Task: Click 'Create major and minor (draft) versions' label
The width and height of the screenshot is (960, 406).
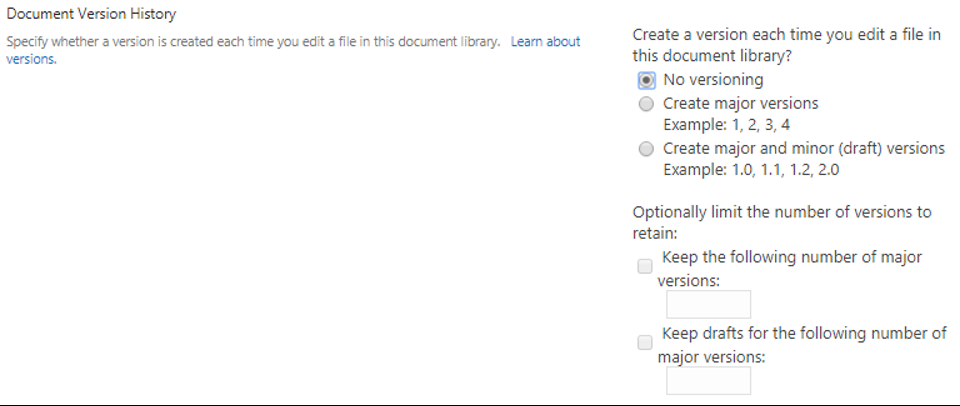Action: [x=803, y=149]
